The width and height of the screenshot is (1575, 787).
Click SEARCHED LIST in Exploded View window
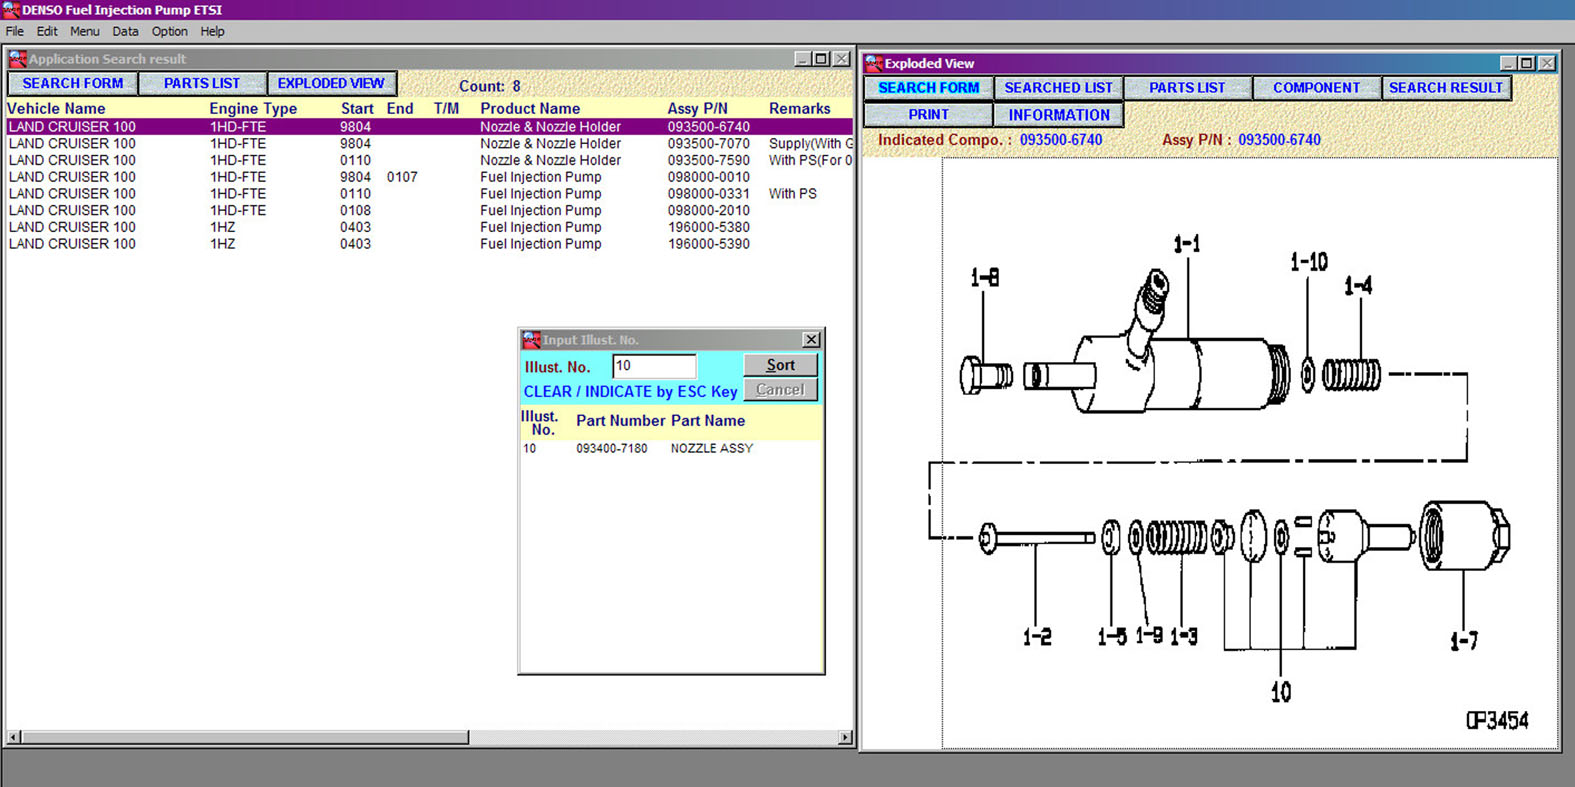1058,88
